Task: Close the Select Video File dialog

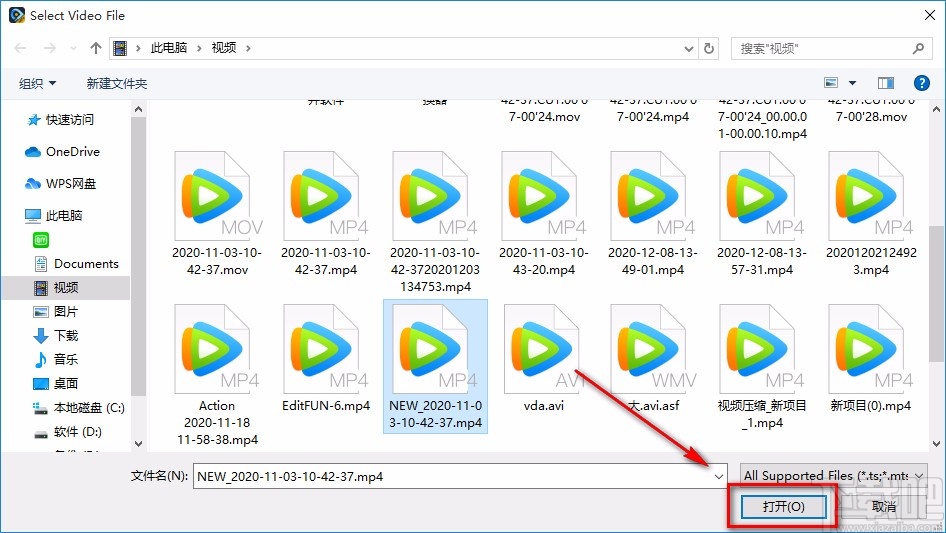Action: tap(930, 16)
